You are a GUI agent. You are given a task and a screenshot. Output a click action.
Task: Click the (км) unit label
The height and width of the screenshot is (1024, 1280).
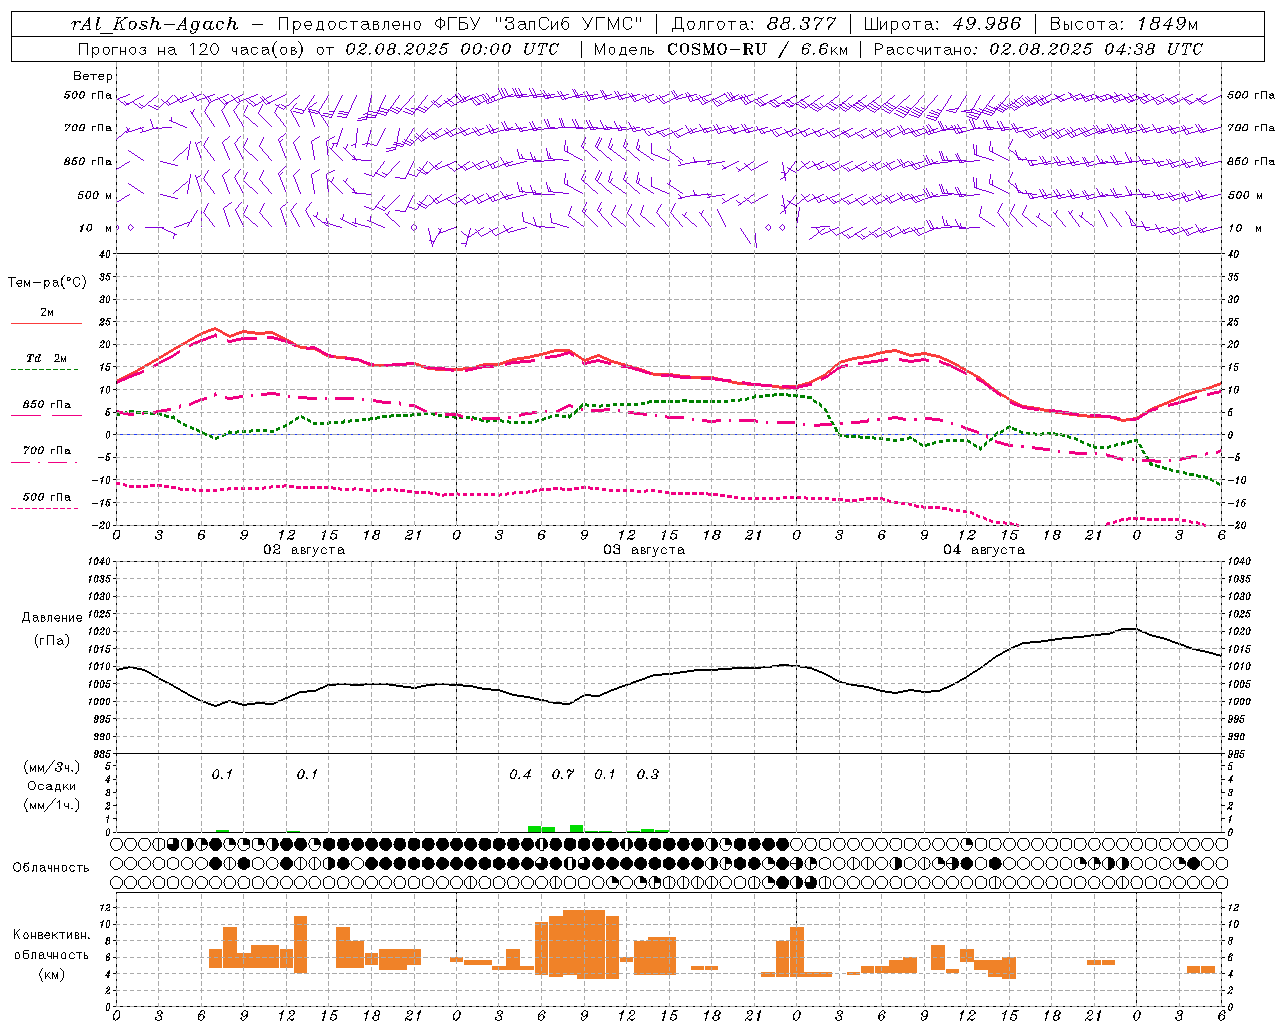pyautogui.click(x=51, y=974)
